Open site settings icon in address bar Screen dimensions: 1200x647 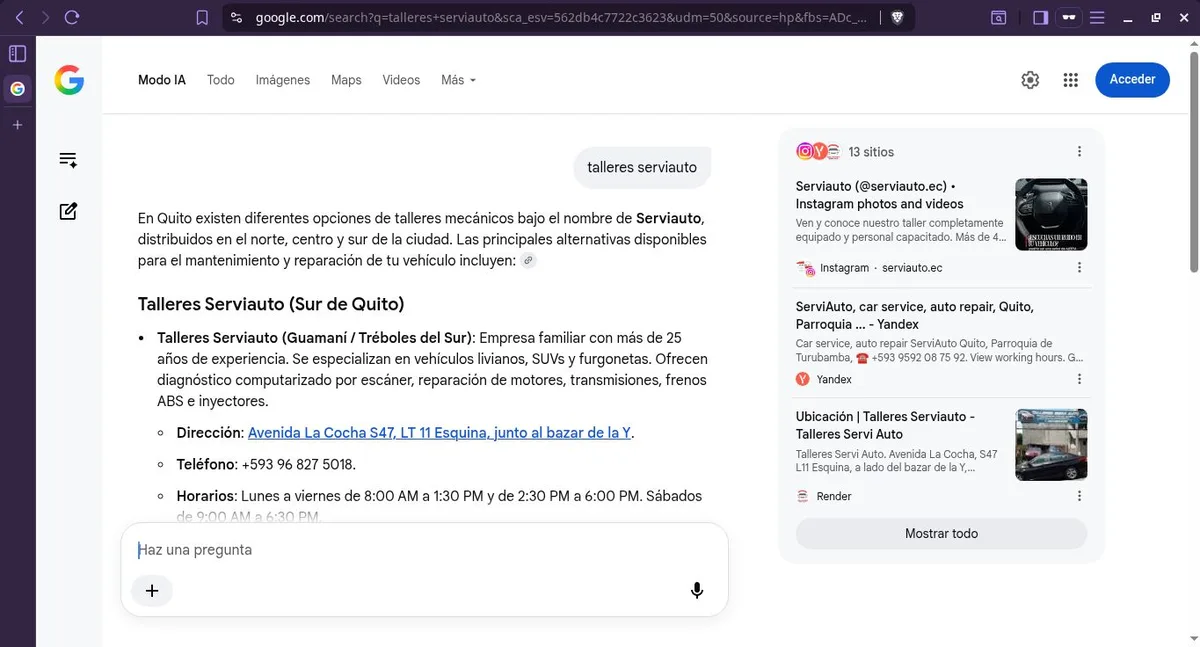point(236,17)
